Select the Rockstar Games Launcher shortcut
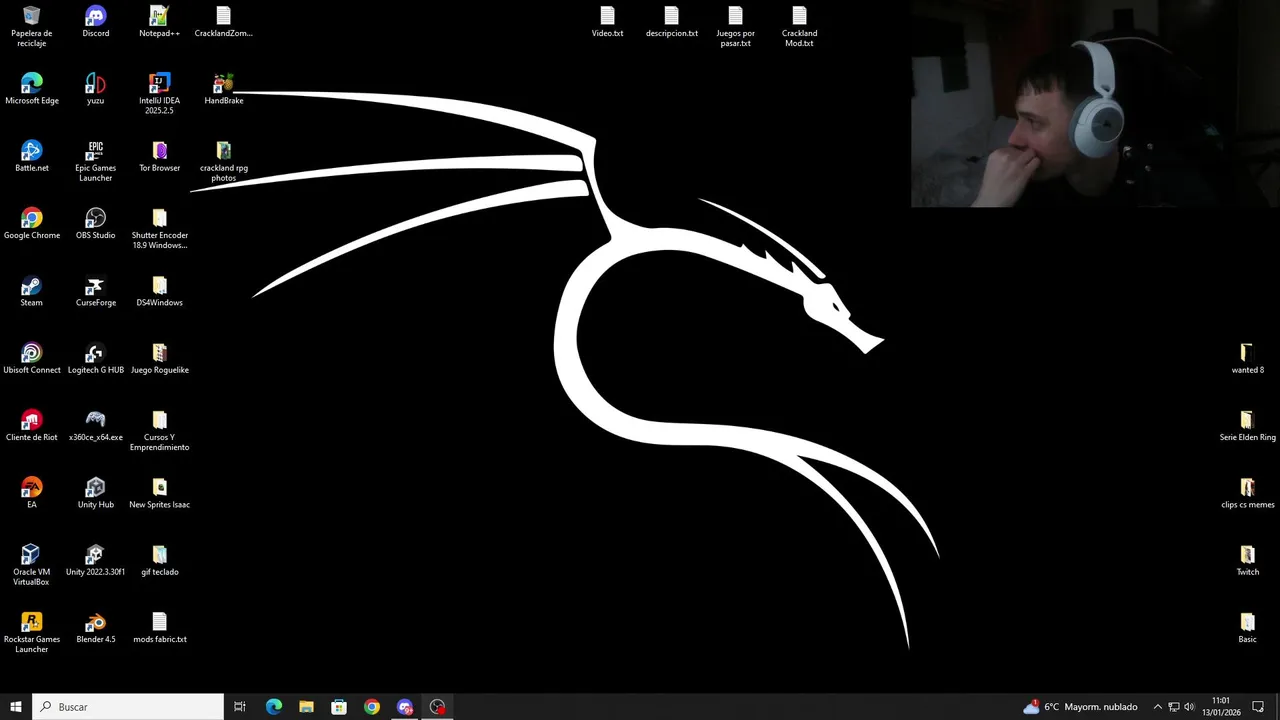 click(32, 632)
